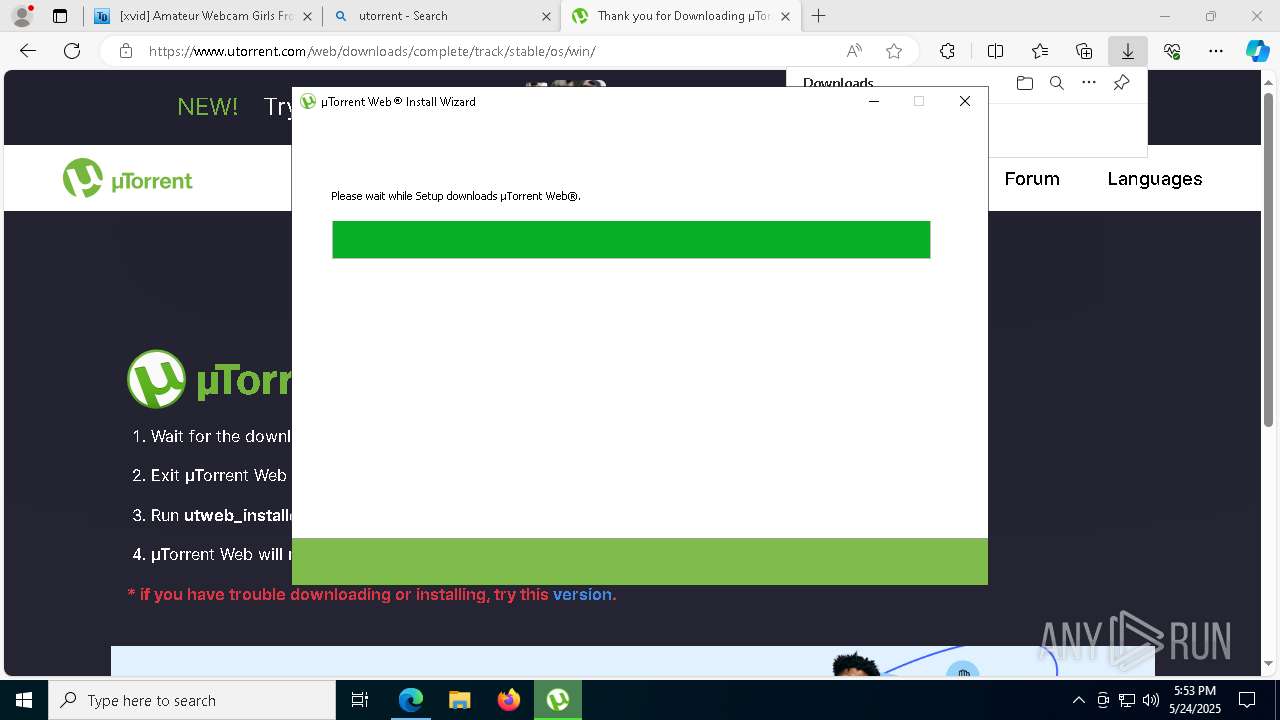Open the notifications action center
The image size is (1280, 720).
1247,700
